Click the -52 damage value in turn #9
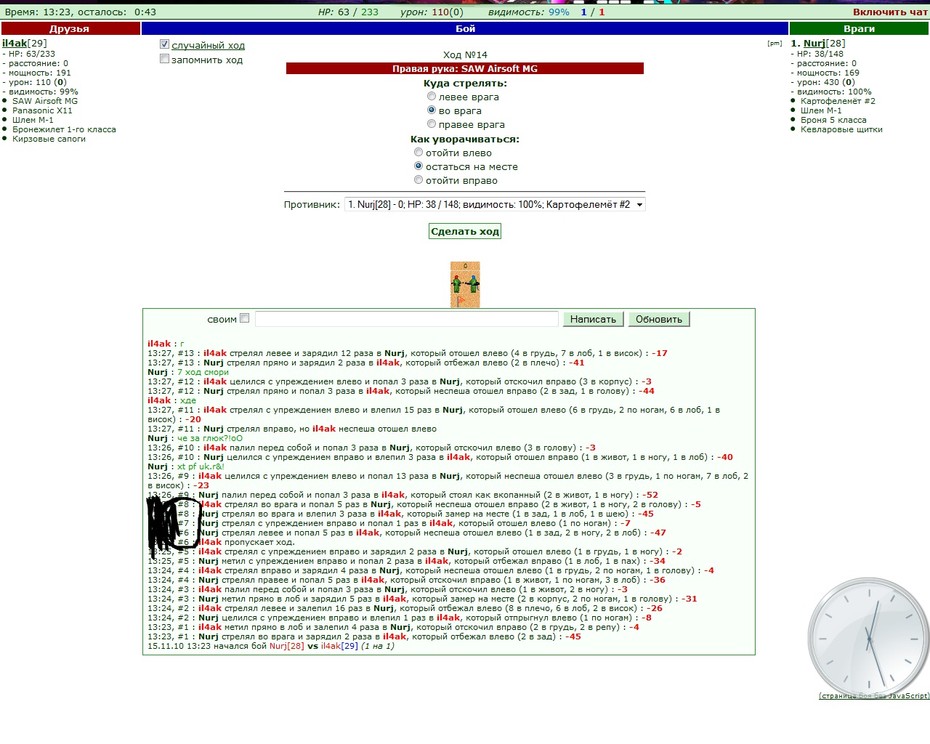The height and width of the screenshot is (744, 930). (x=648, y=495)
